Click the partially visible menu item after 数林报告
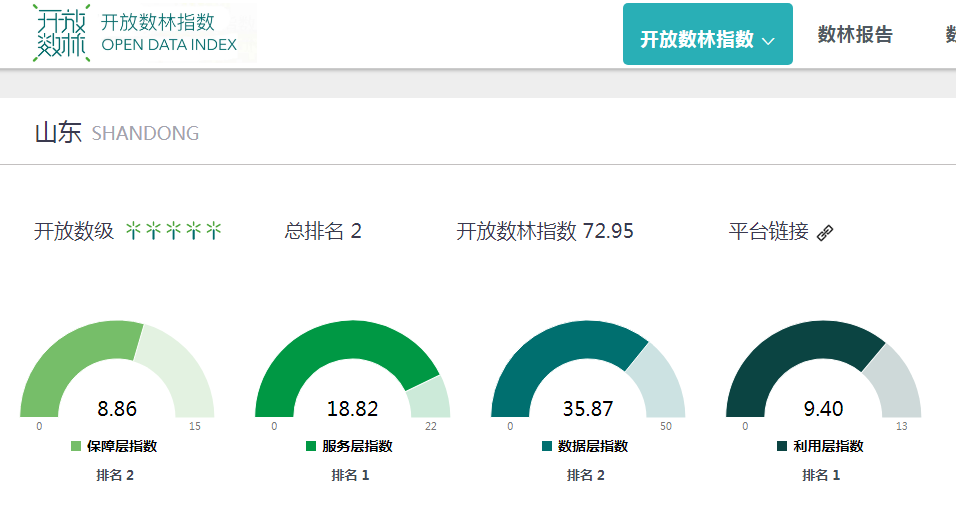 pos(949,35)
